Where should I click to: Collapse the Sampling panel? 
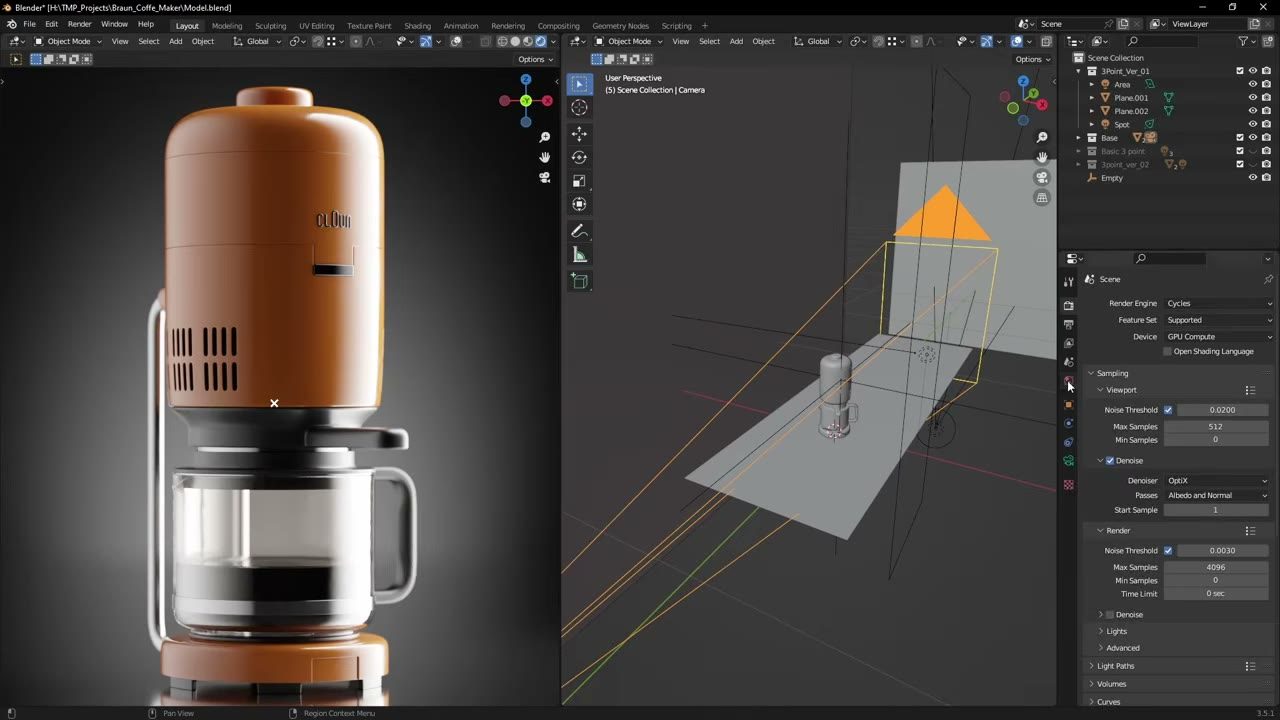click(x=1112, y=373)
